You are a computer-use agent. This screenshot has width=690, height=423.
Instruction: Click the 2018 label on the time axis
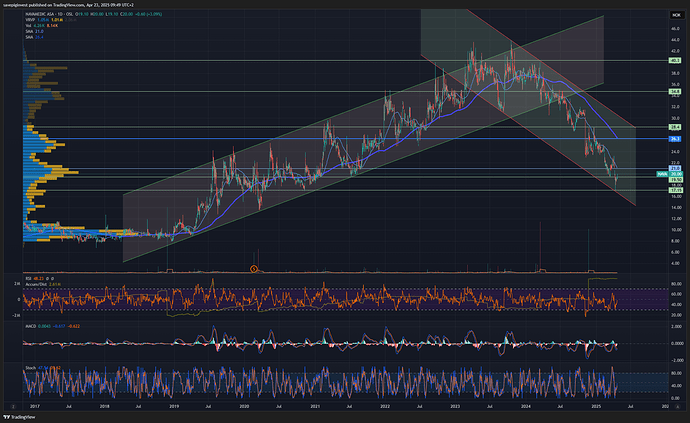click(x=105, y=406)
